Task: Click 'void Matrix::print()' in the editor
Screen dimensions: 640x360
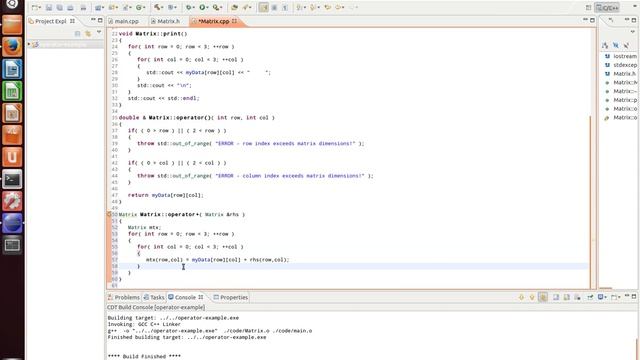Action: (x=153, y=33)
